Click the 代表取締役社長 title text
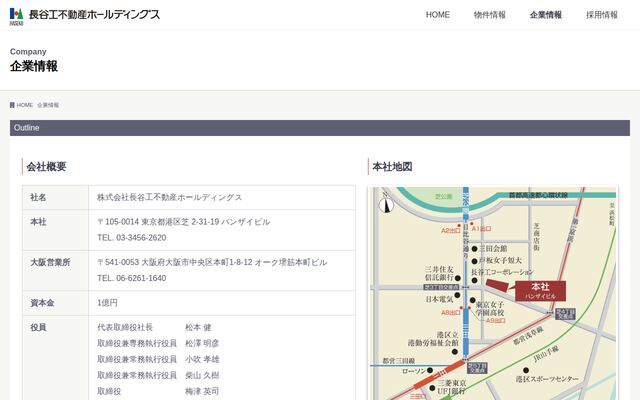 [x=125, y=327]
